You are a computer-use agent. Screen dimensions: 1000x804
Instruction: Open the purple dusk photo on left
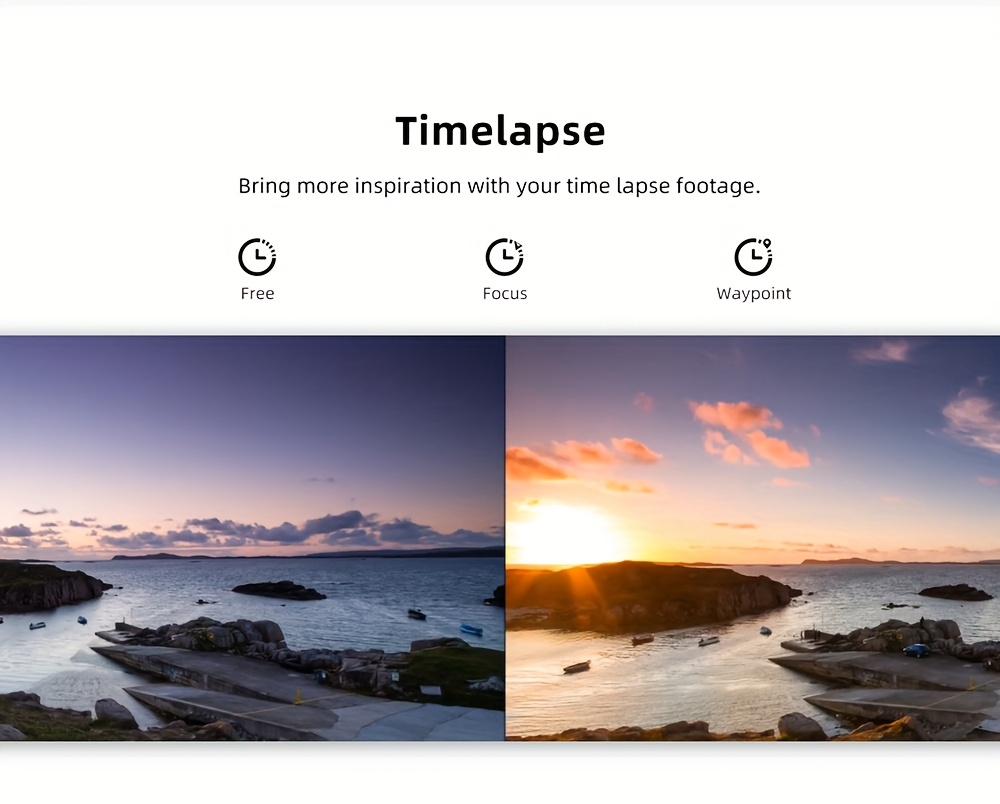252,537
